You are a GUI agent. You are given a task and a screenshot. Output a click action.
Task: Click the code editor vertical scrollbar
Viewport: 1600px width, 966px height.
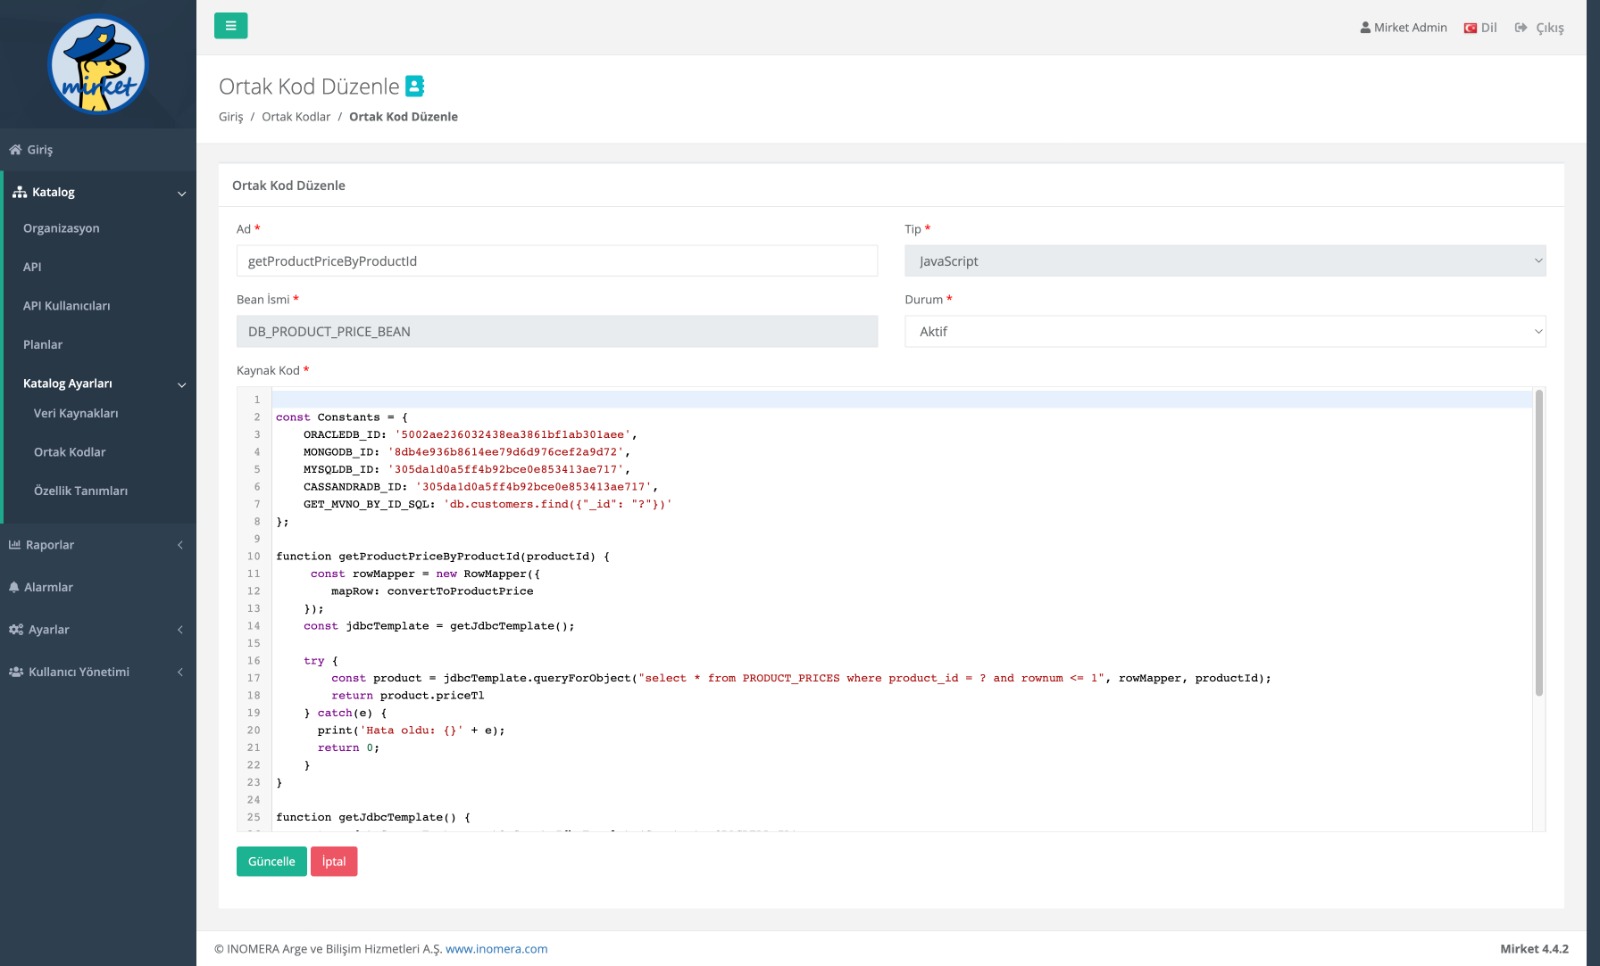pos(1539,543)
